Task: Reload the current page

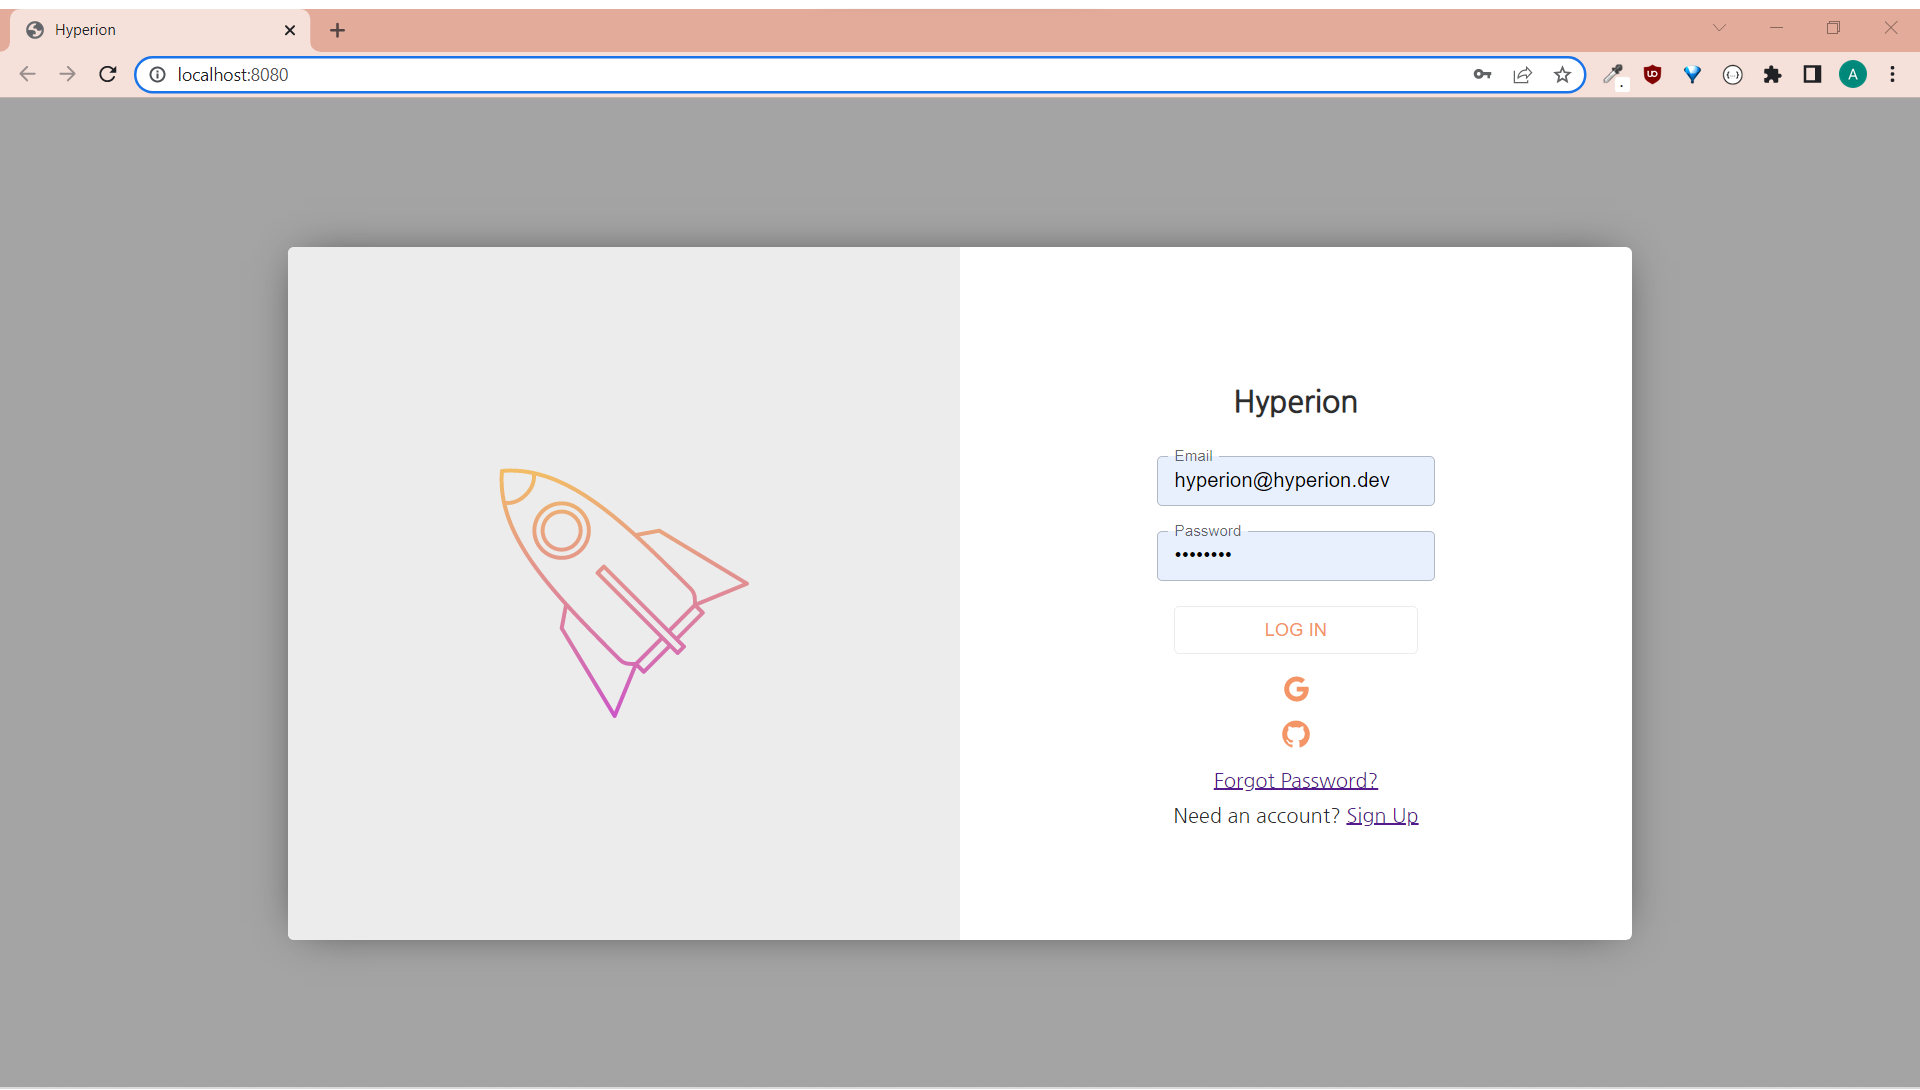Action: 108,75
